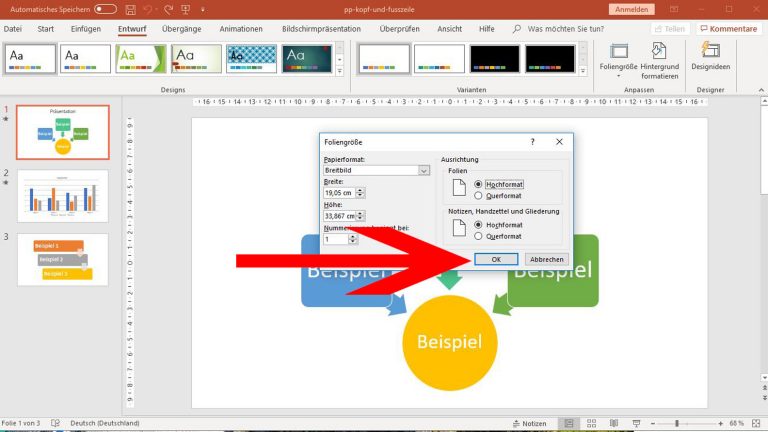Choose first white variant thumbnail
This screenshot has height=432, width=768.
click(x=384, y=59)
